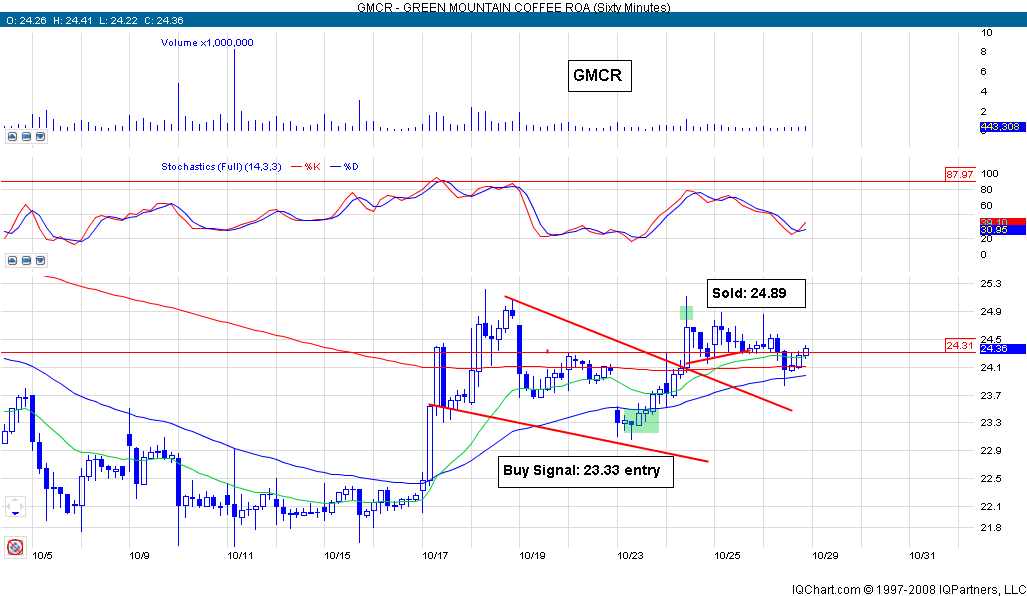Click the red %K legend entry
Viewport: 1027px width, 596px height.
coord(307,166)
